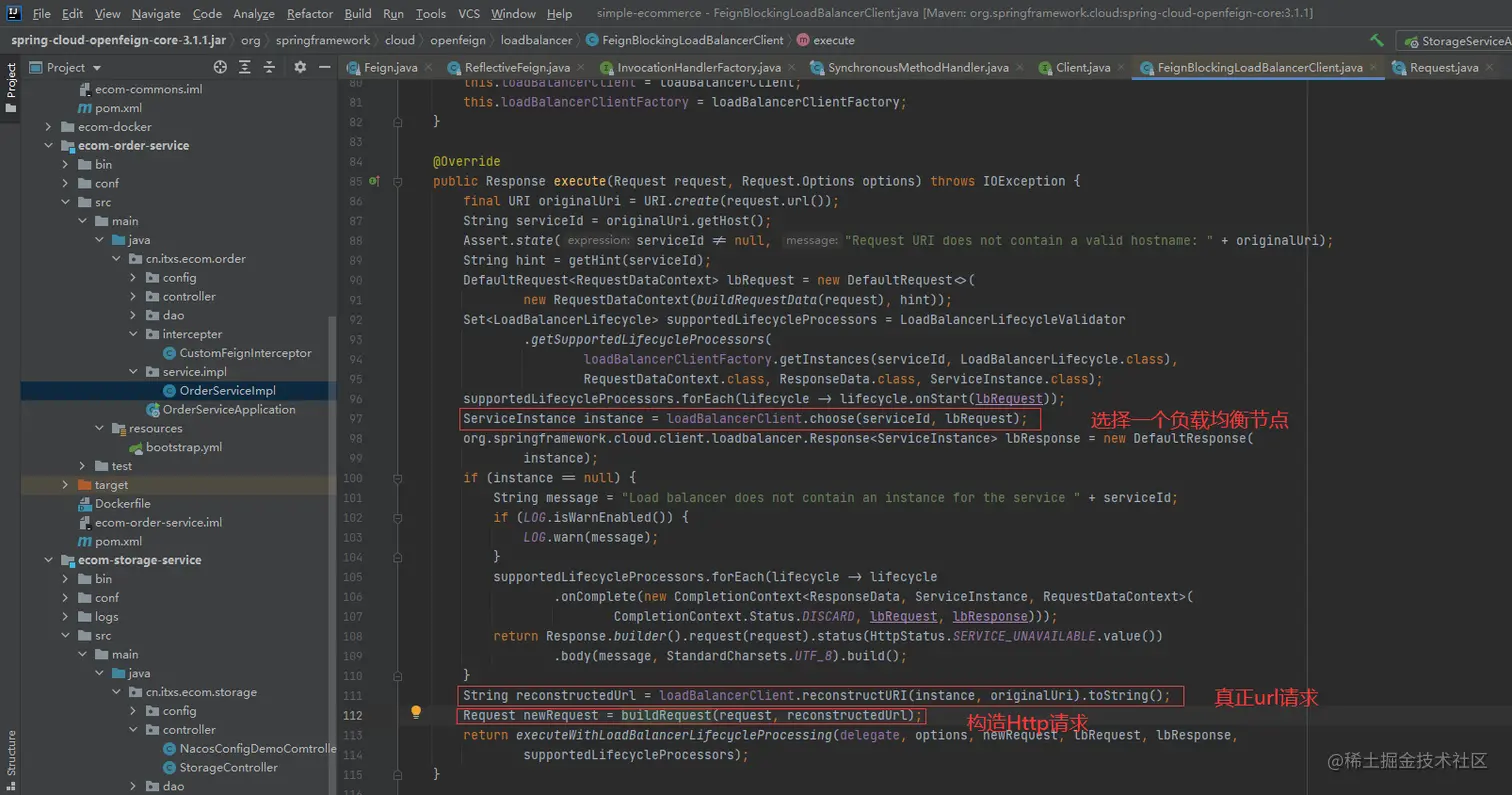Open the File menu
Image resolution: width=1512 pixels, height=795 pixels.
pos(42,14)
